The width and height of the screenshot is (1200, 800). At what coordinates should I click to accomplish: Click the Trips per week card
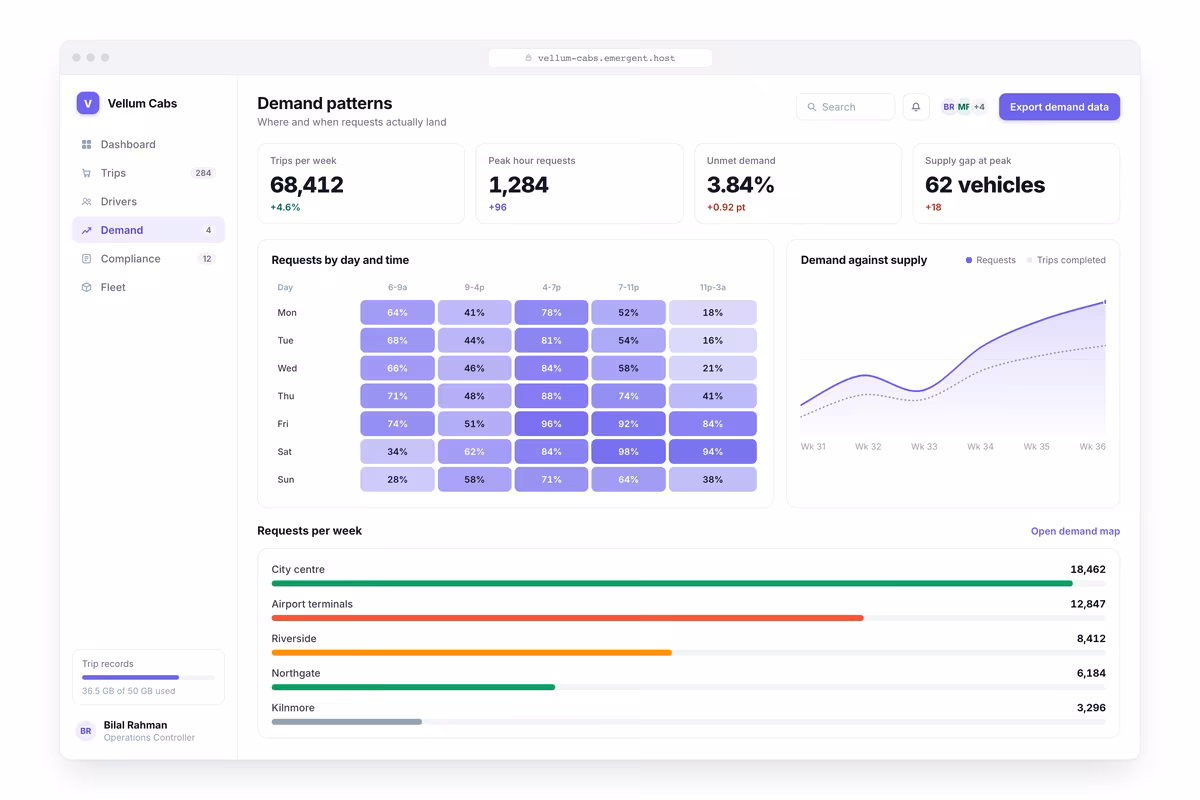pos(361,183)
